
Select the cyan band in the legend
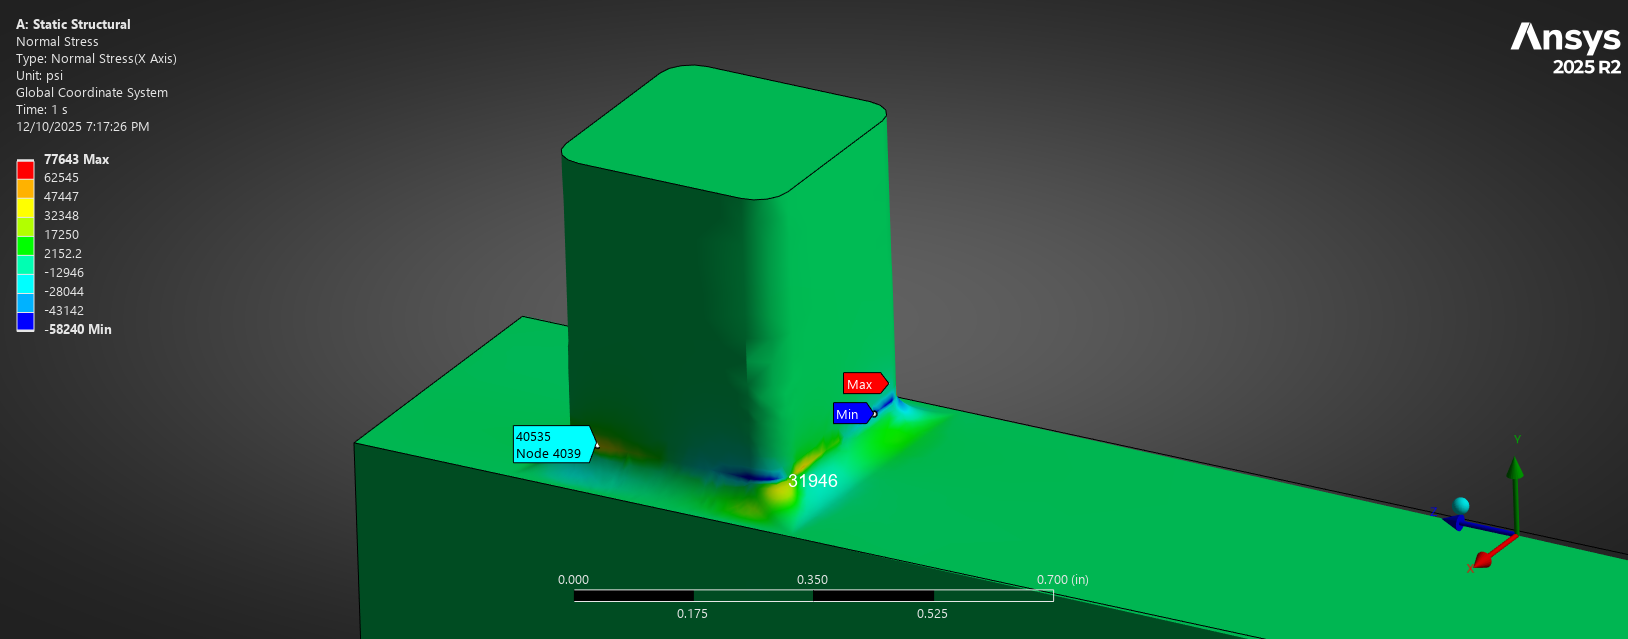[26, 284]
